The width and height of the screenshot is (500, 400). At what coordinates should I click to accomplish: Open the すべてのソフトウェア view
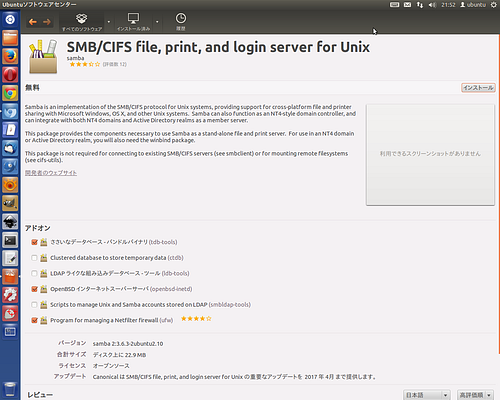[x=82, y=22]
